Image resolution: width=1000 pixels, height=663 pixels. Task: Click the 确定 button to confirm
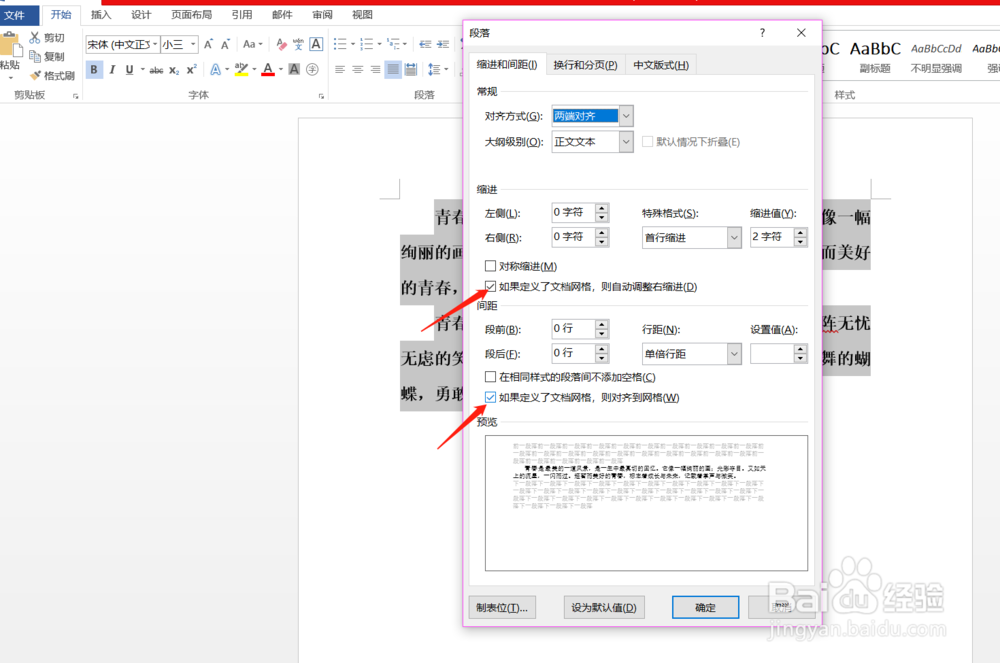(x=705, y=607)
